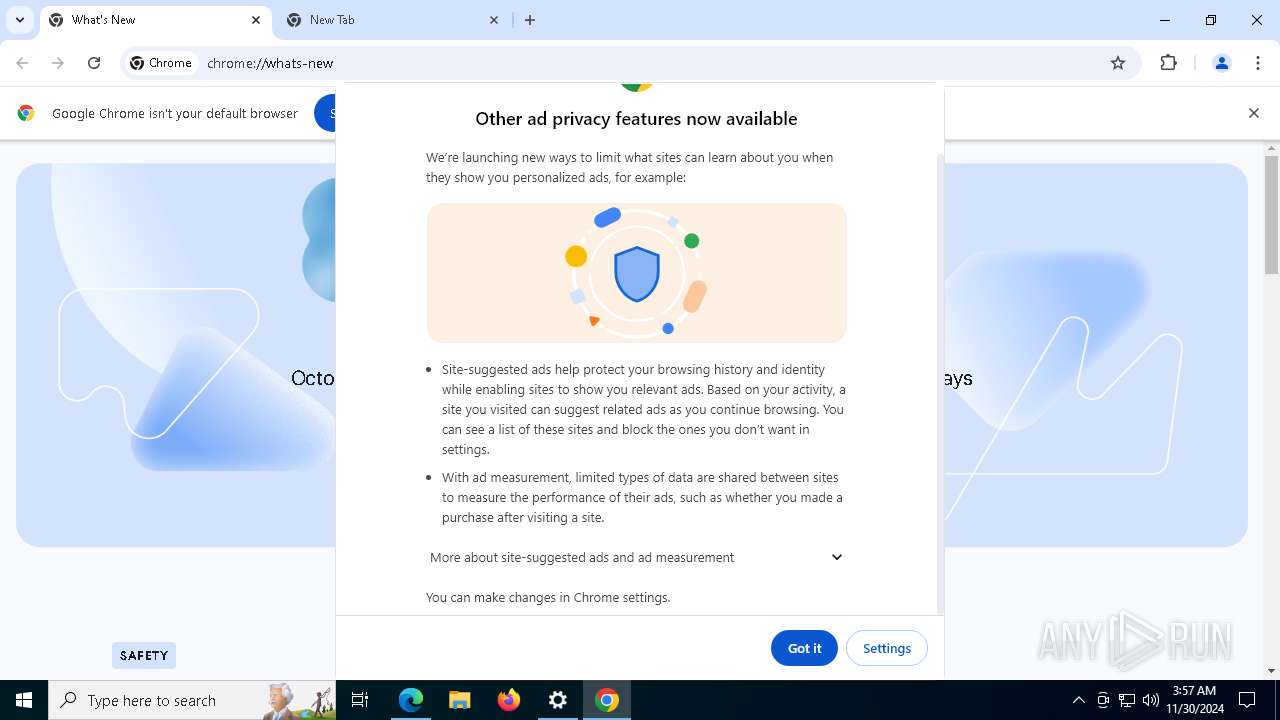
Task: Click the taskbar search box
Action: coord(192,700)
